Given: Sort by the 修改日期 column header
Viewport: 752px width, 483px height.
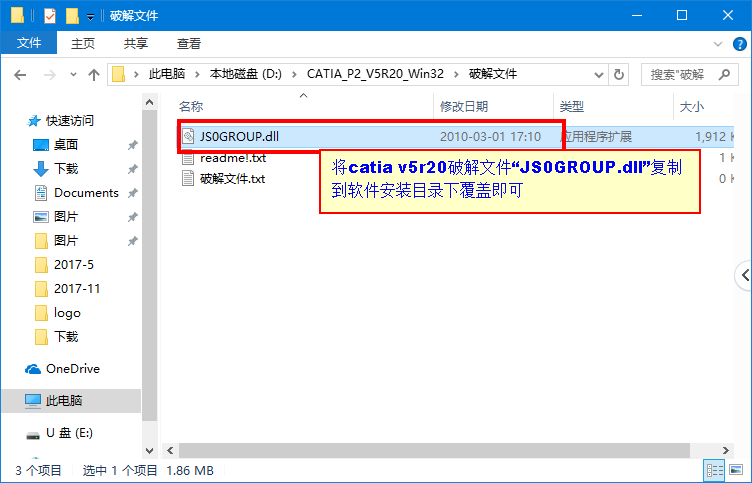Looking at the screenshot, I should [464, 106].
